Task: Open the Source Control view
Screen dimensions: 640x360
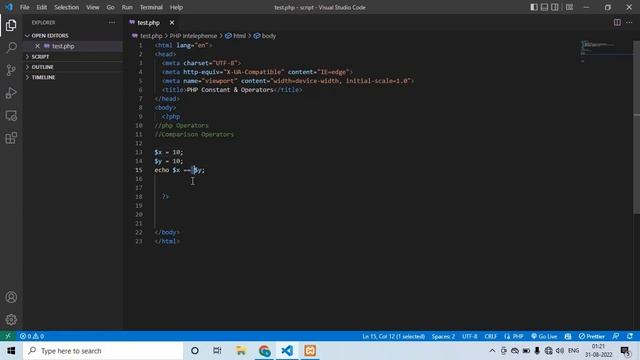Action: click(11, 70)
